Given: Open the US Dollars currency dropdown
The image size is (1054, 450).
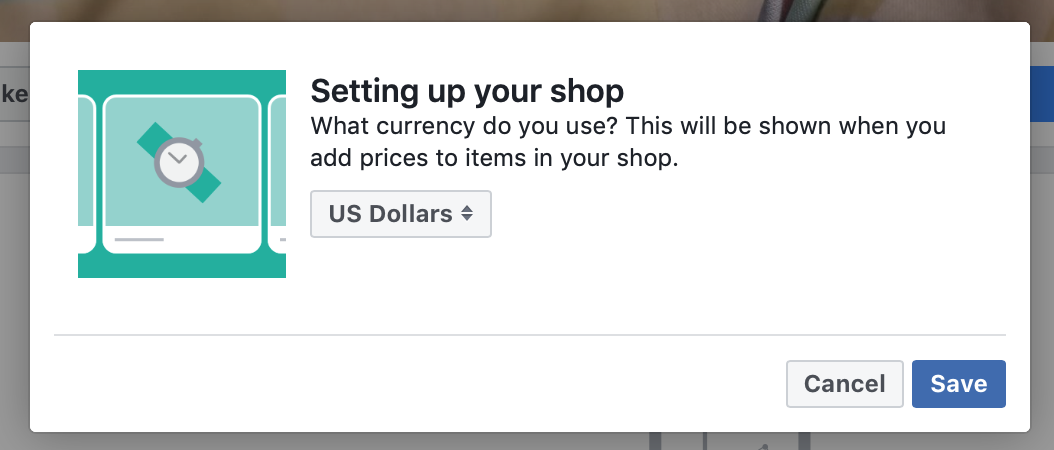Looking at the screenshot, I should 401,214.
